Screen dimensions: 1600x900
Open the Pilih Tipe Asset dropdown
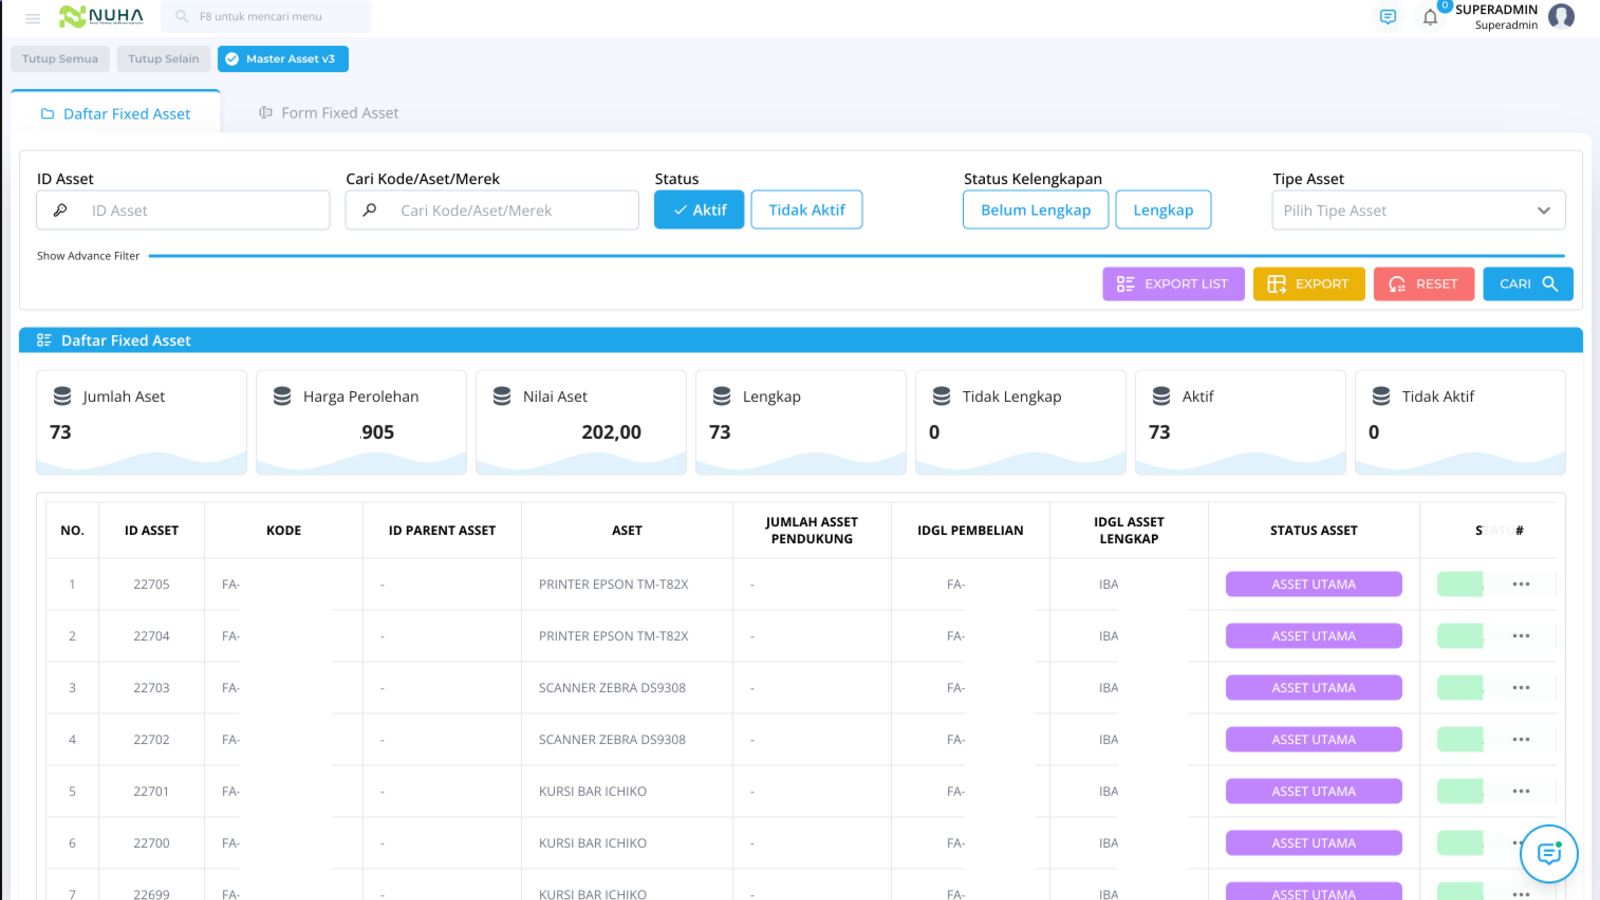(1418, 210)
